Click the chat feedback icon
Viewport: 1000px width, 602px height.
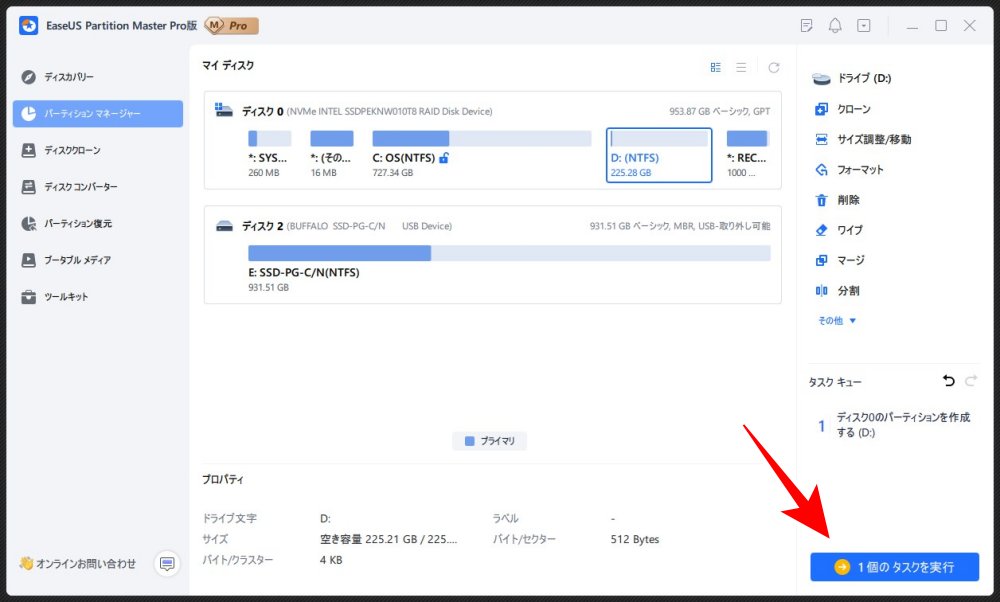(x=167, y=564)
